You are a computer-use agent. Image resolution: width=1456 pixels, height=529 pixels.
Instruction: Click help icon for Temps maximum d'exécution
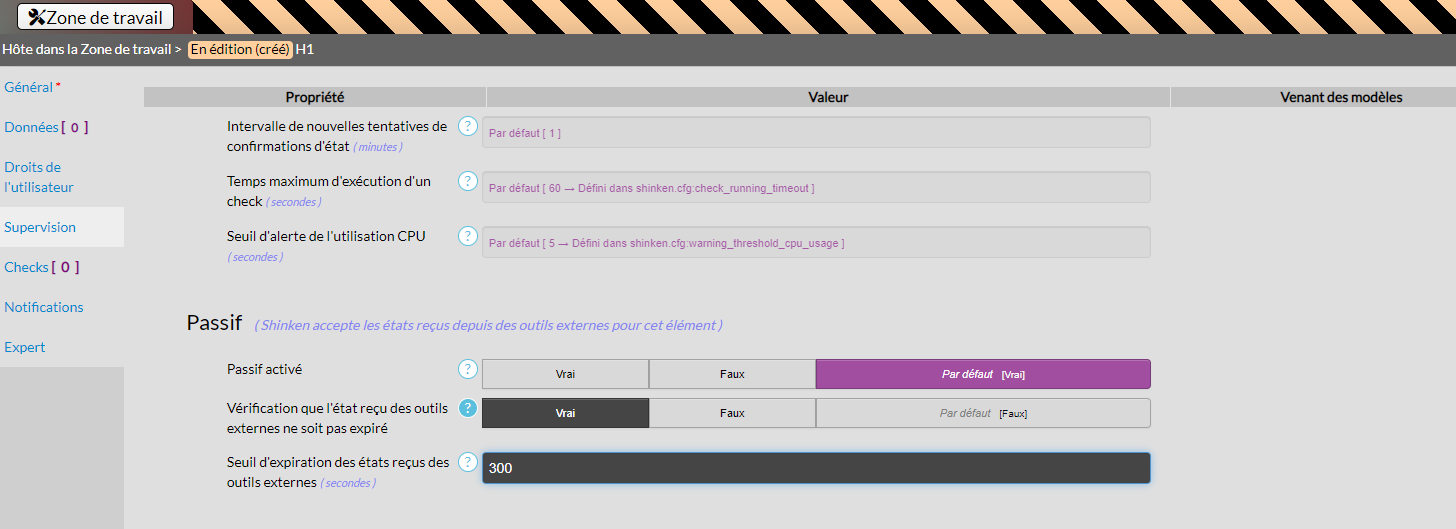[x=467, y=181]
